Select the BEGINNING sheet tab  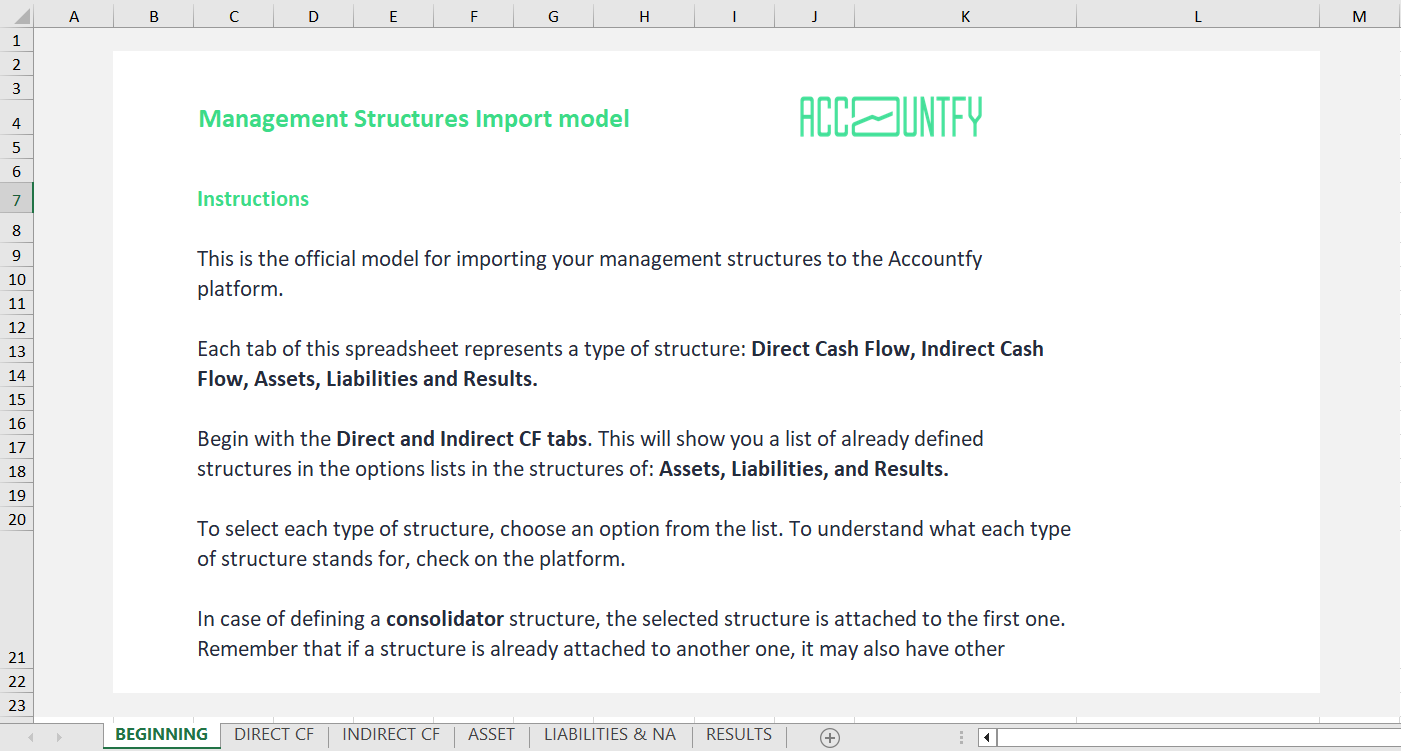click(161, 735)
